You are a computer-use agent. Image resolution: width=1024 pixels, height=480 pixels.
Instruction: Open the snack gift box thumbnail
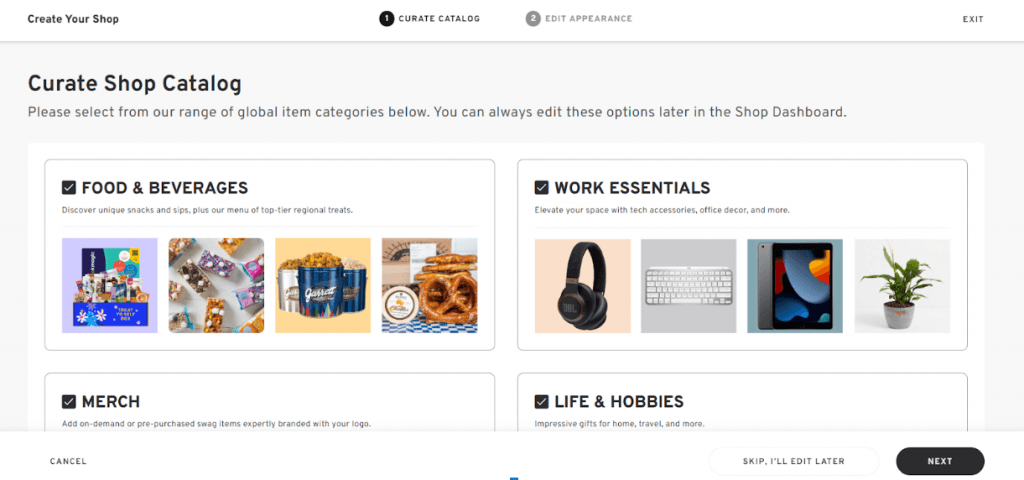[109, 285]
